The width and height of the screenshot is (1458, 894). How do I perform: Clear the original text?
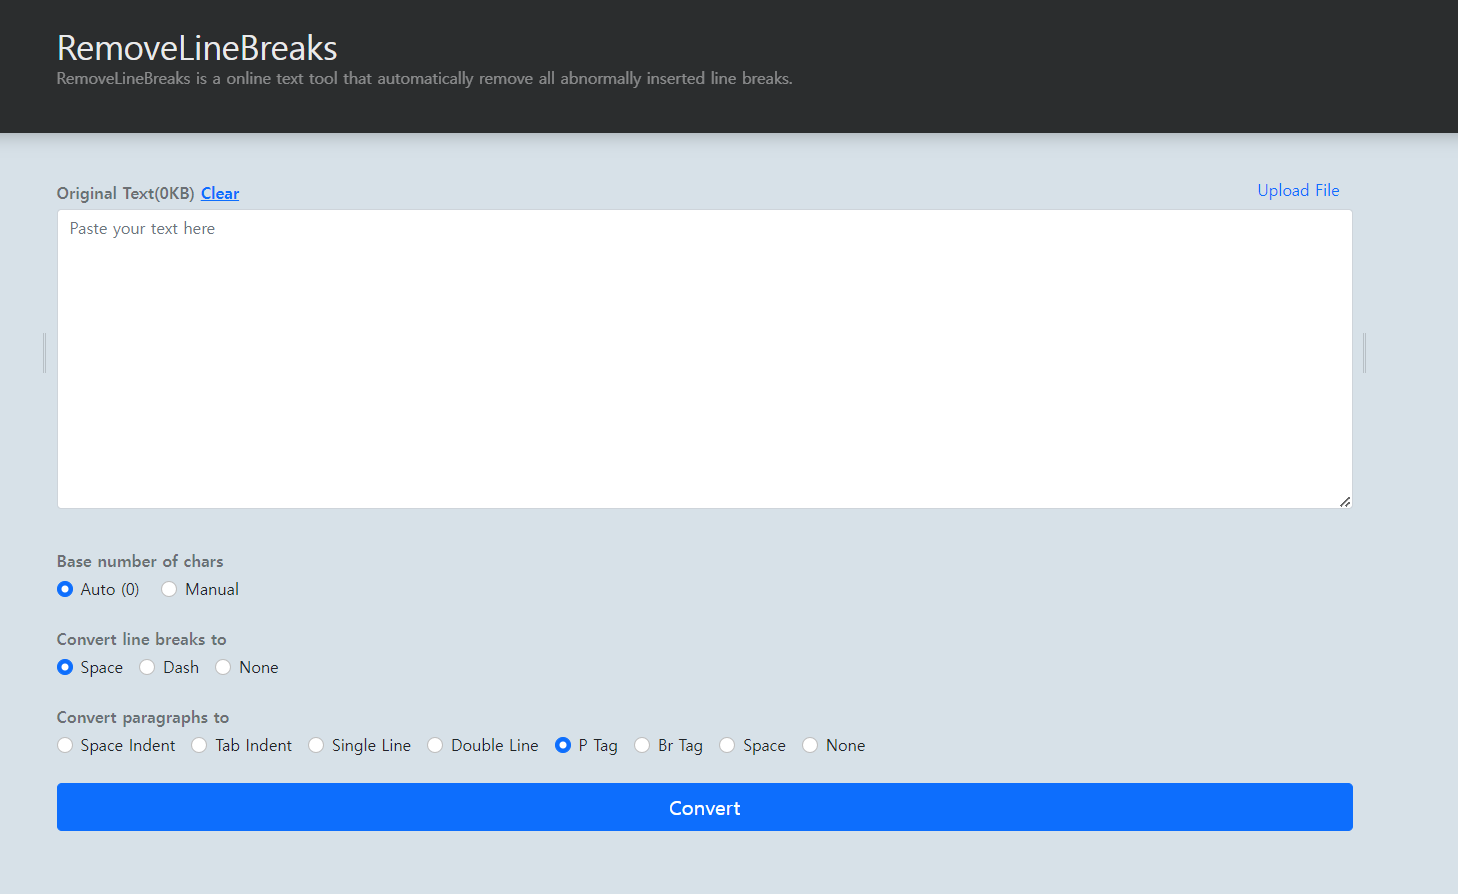220,193
